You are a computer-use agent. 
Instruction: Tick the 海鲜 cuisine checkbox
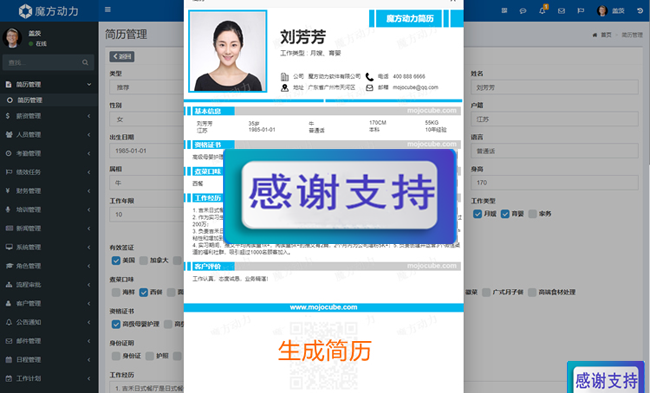click(116, 292)
